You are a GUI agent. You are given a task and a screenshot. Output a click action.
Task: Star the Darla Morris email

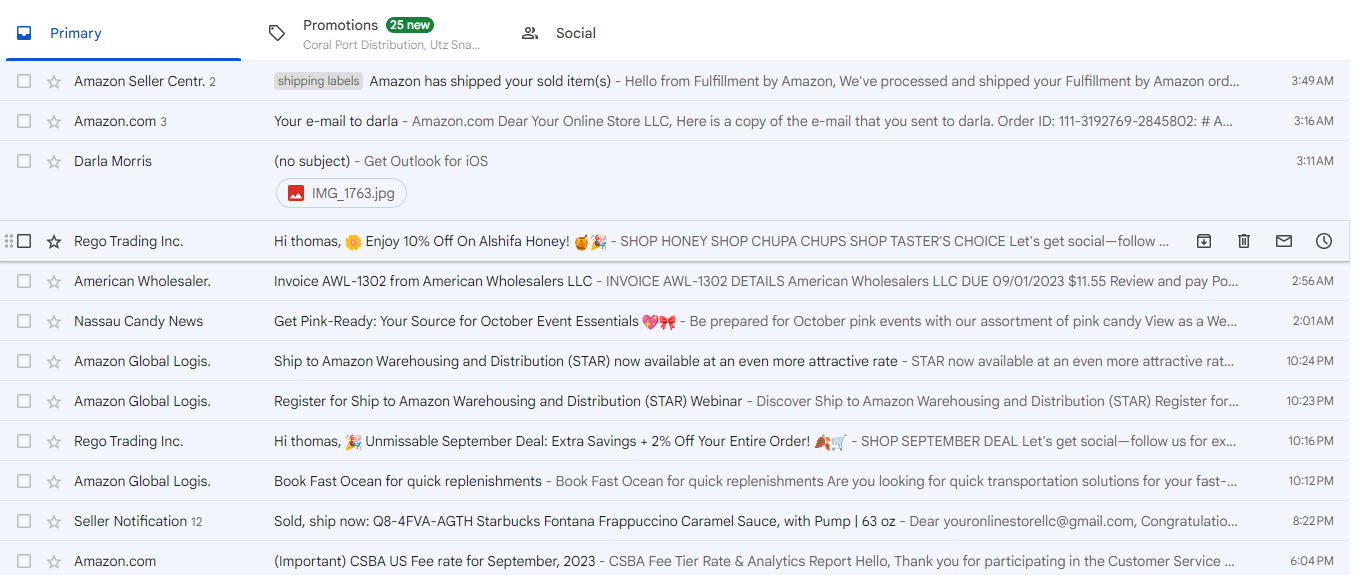(54, 161)
